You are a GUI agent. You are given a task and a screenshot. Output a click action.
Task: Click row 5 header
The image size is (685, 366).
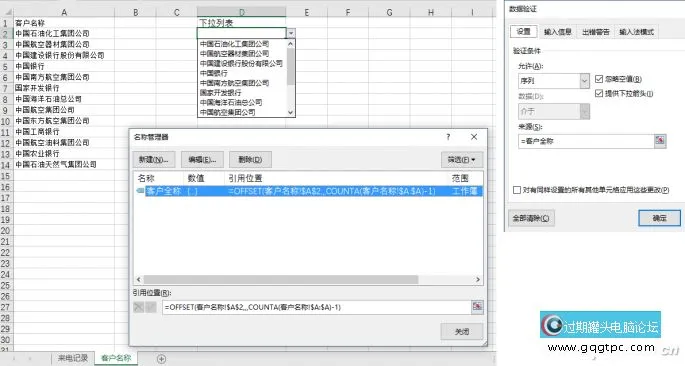click(x=6, y=66)
